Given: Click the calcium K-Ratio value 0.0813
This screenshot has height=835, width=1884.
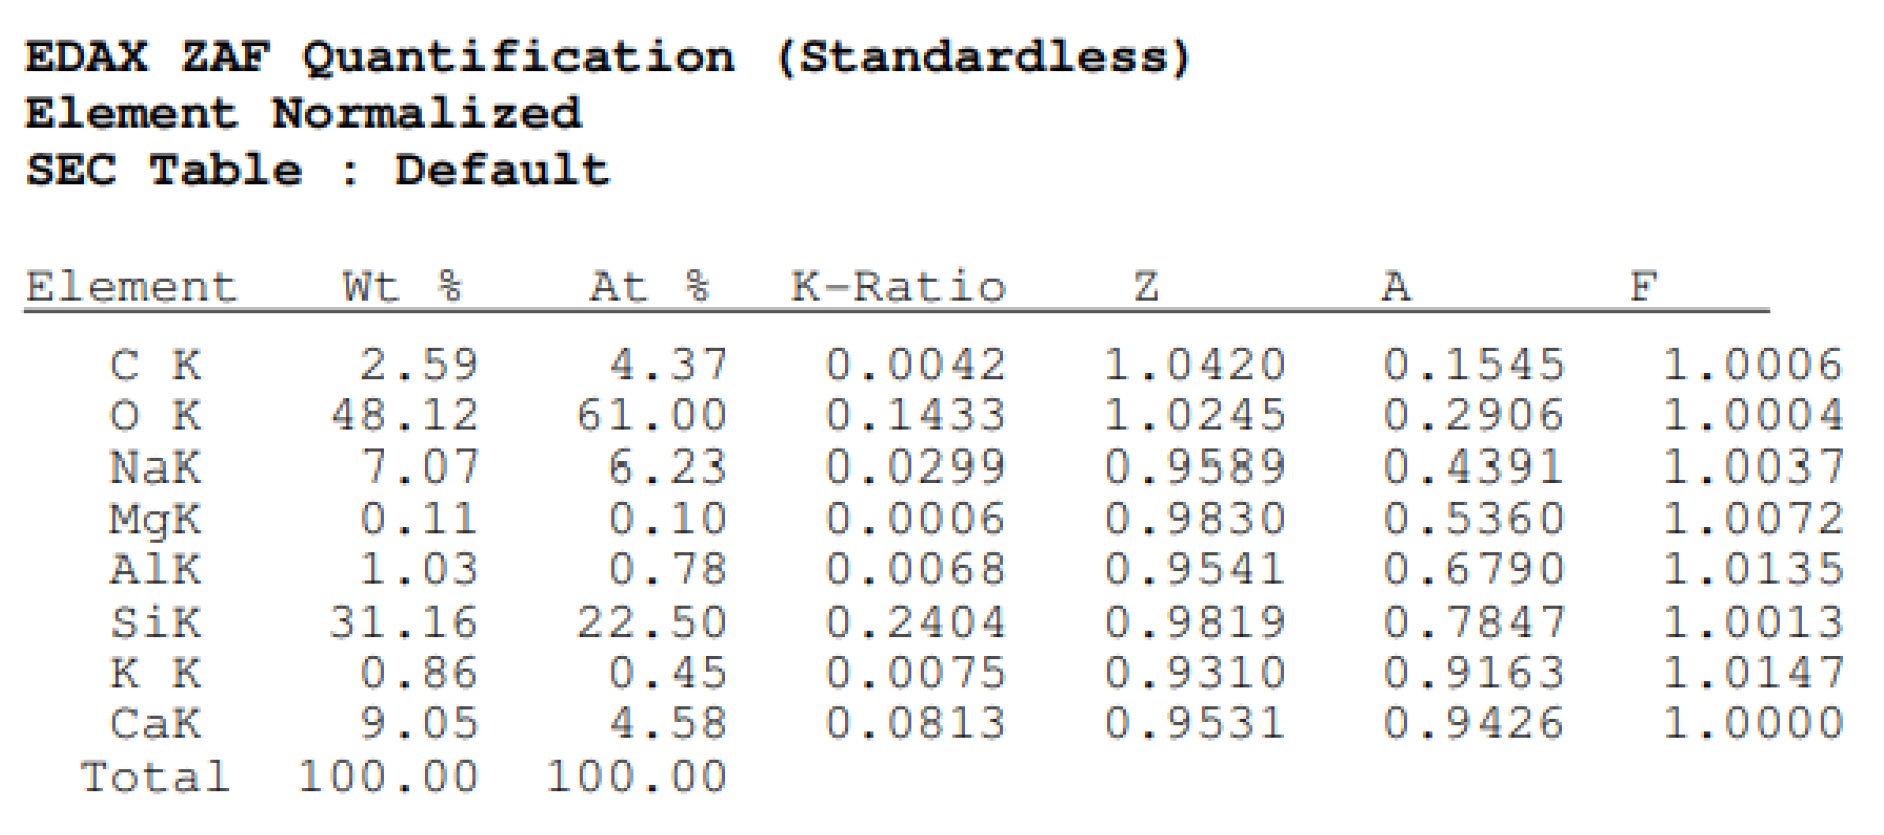Looking at the screenshot, I should (915, 723).
